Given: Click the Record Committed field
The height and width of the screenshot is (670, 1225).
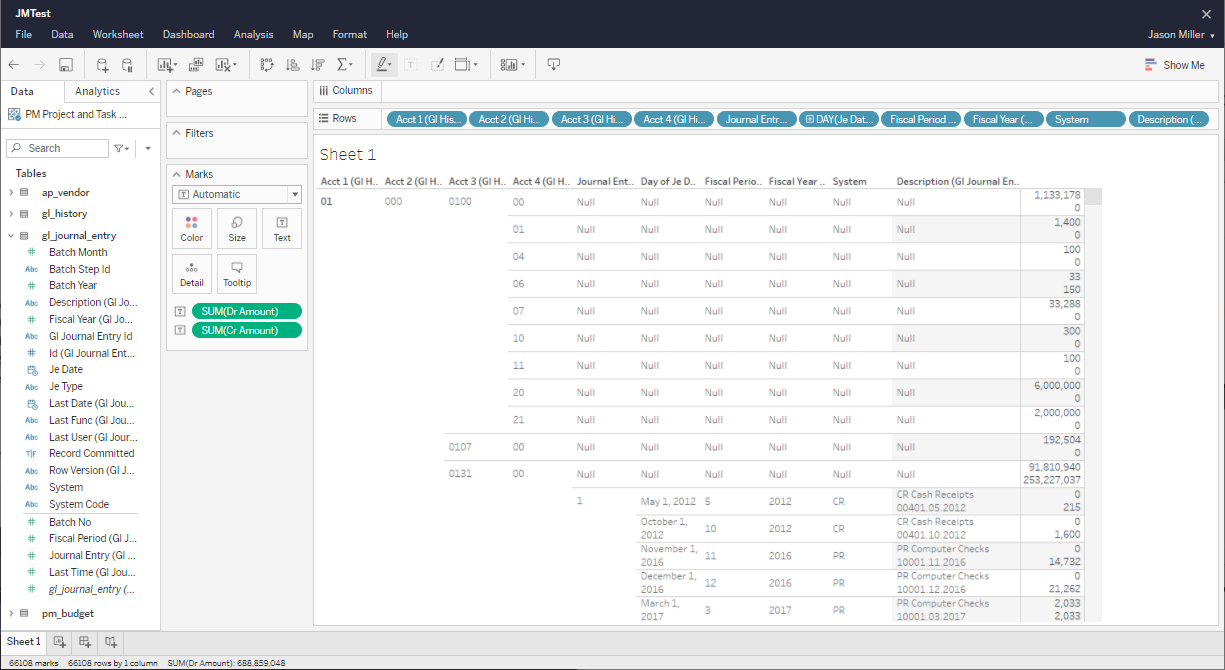Looking at the screenshot, I should click(x=92, y=454).
